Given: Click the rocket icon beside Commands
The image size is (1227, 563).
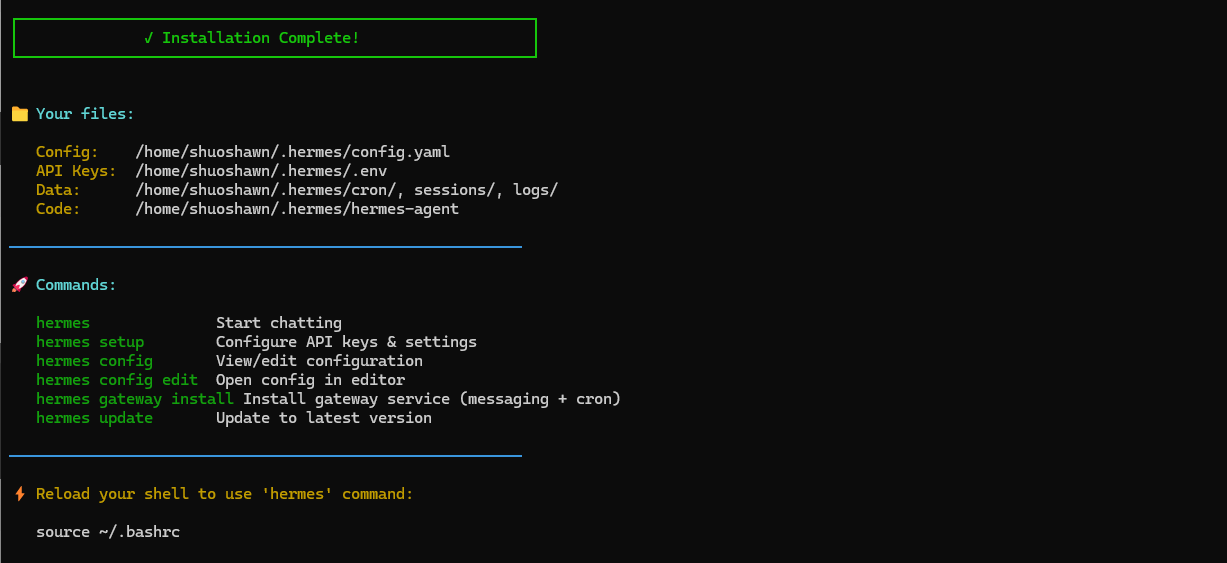Looking at the screenshot, I should tap(20, 285).
